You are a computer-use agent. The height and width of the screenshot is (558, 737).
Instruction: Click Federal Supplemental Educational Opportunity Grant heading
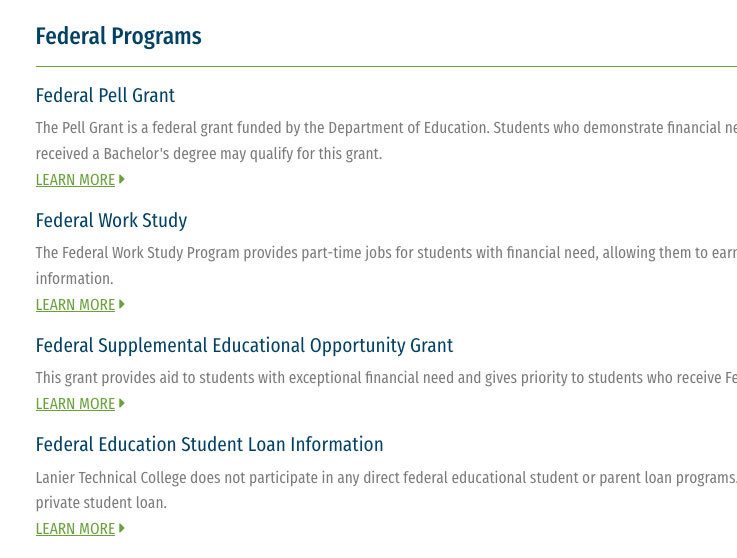point(244,346)
